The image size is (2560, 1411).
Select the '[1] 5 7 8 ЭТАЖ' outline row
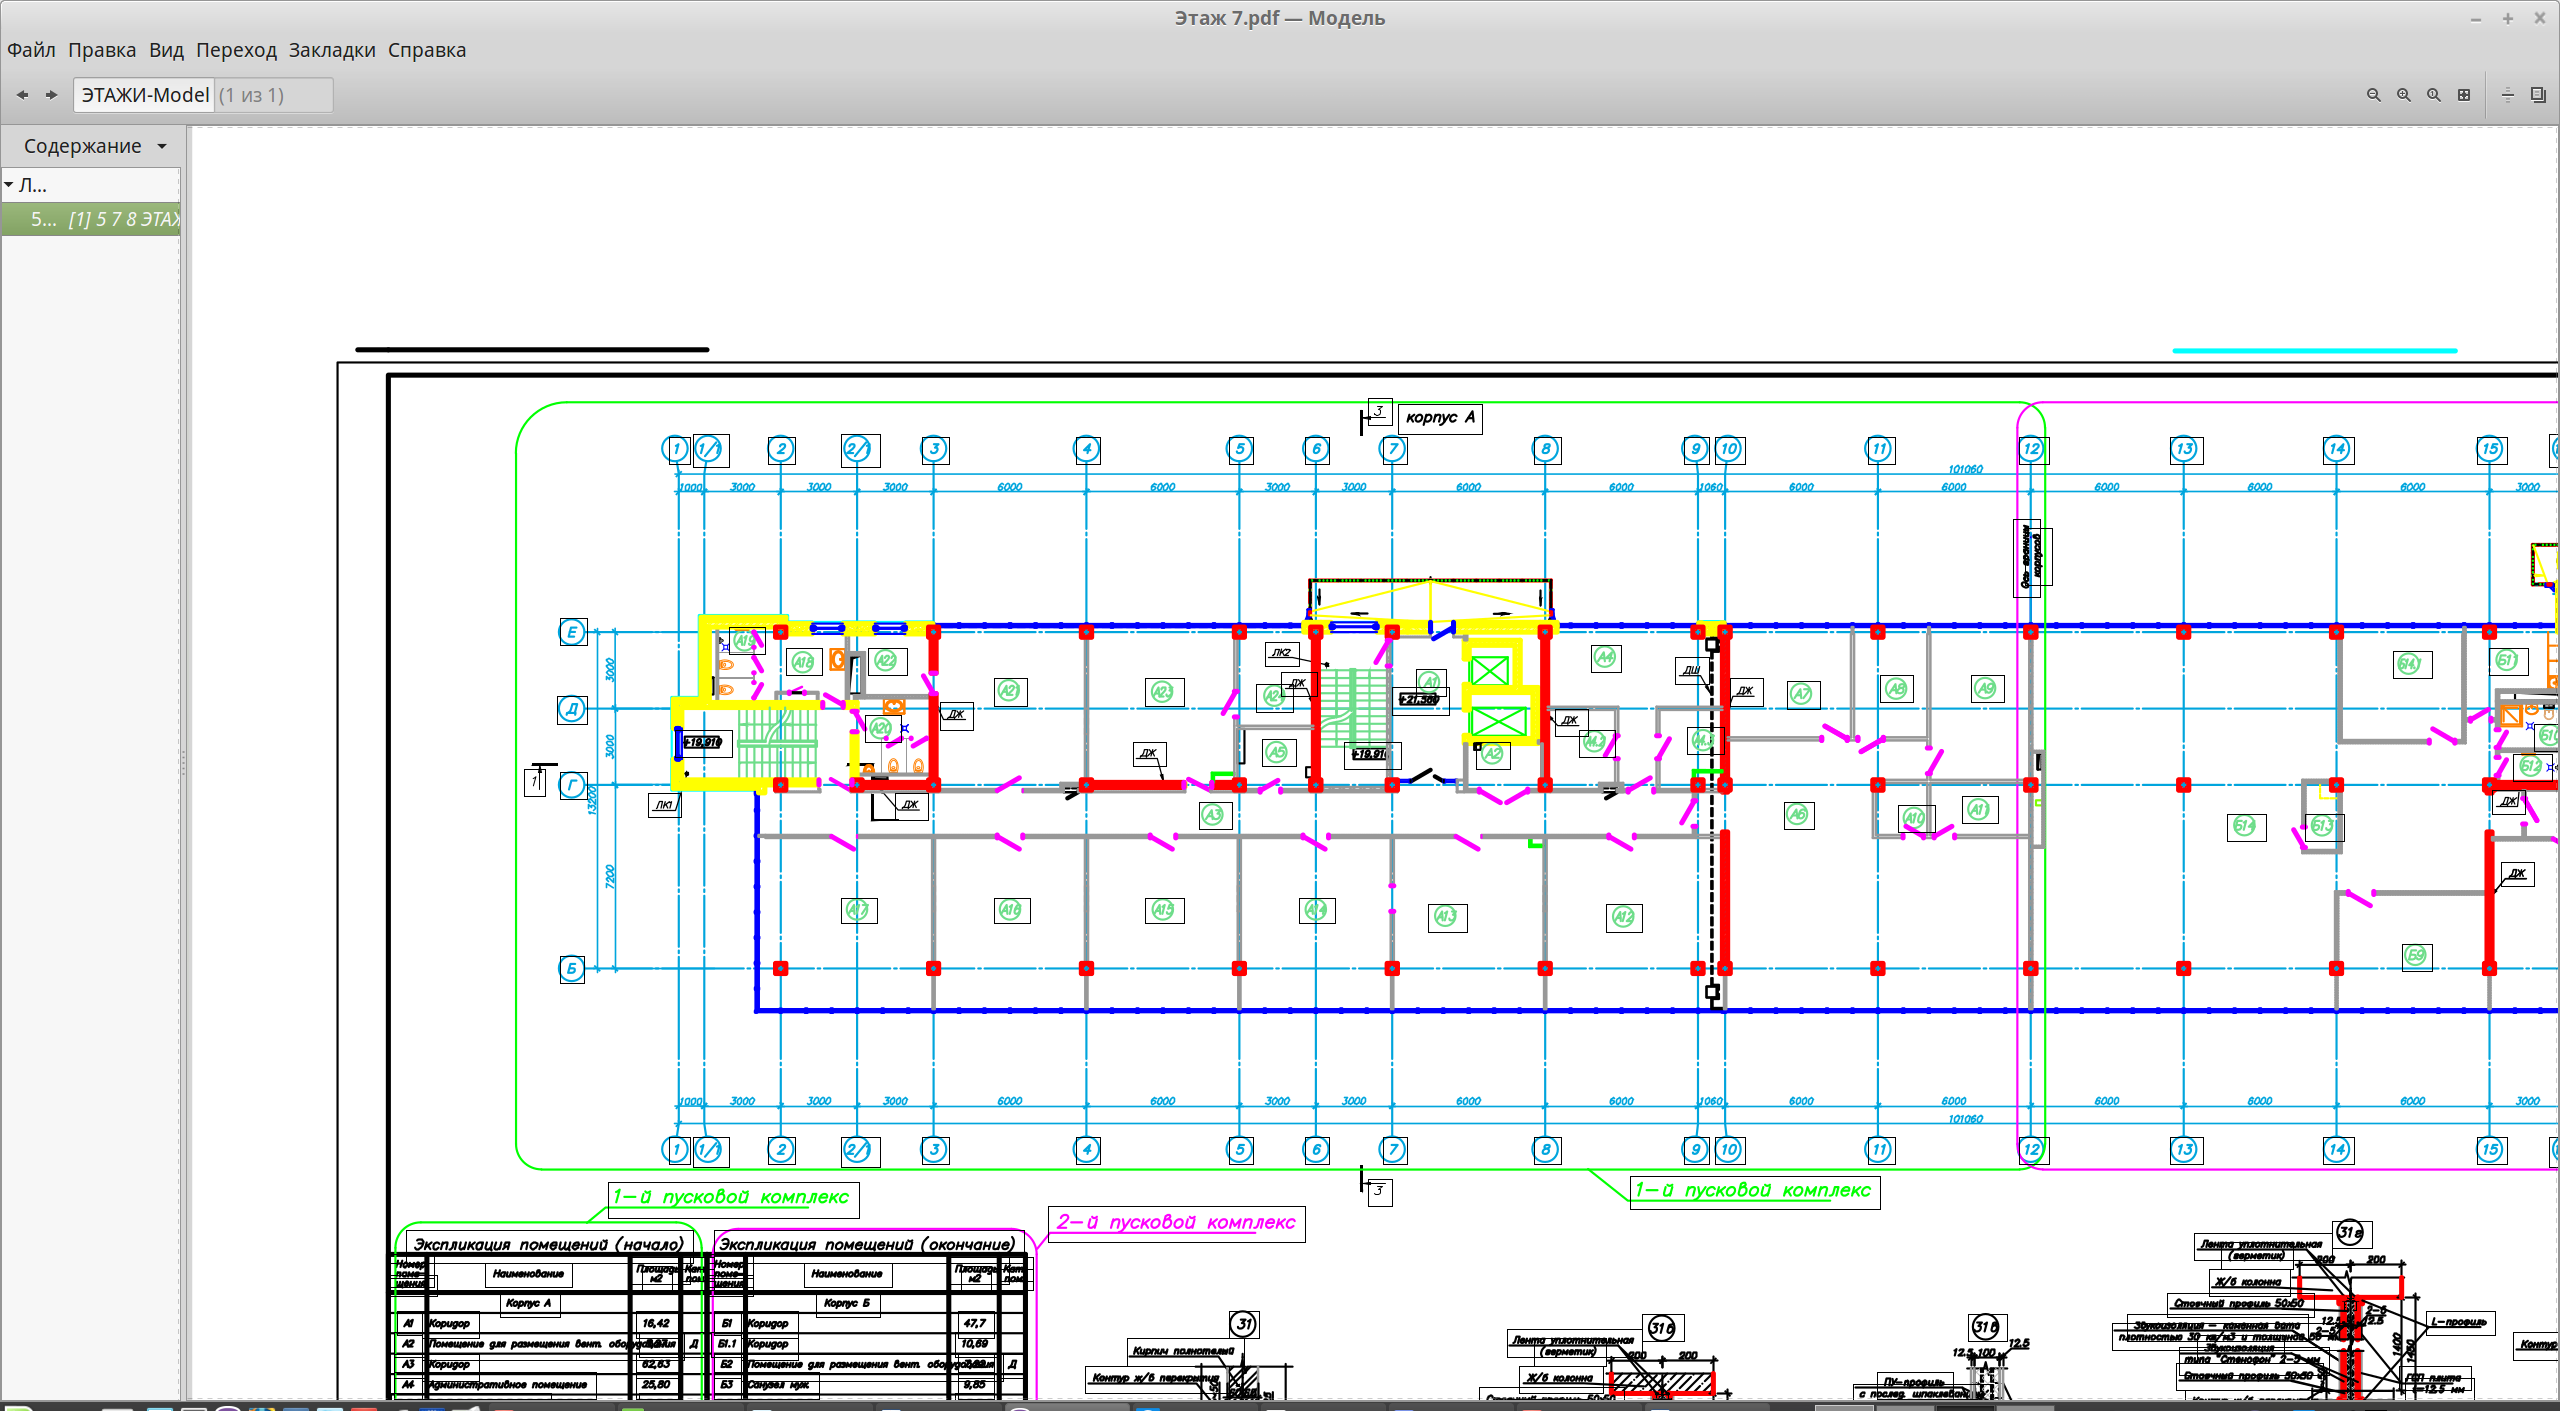[91, 219]
